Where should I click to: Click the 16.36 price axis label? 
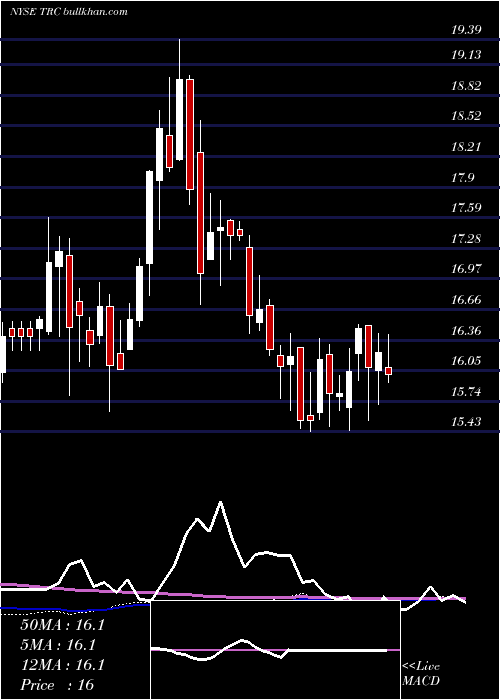point(466,331)
